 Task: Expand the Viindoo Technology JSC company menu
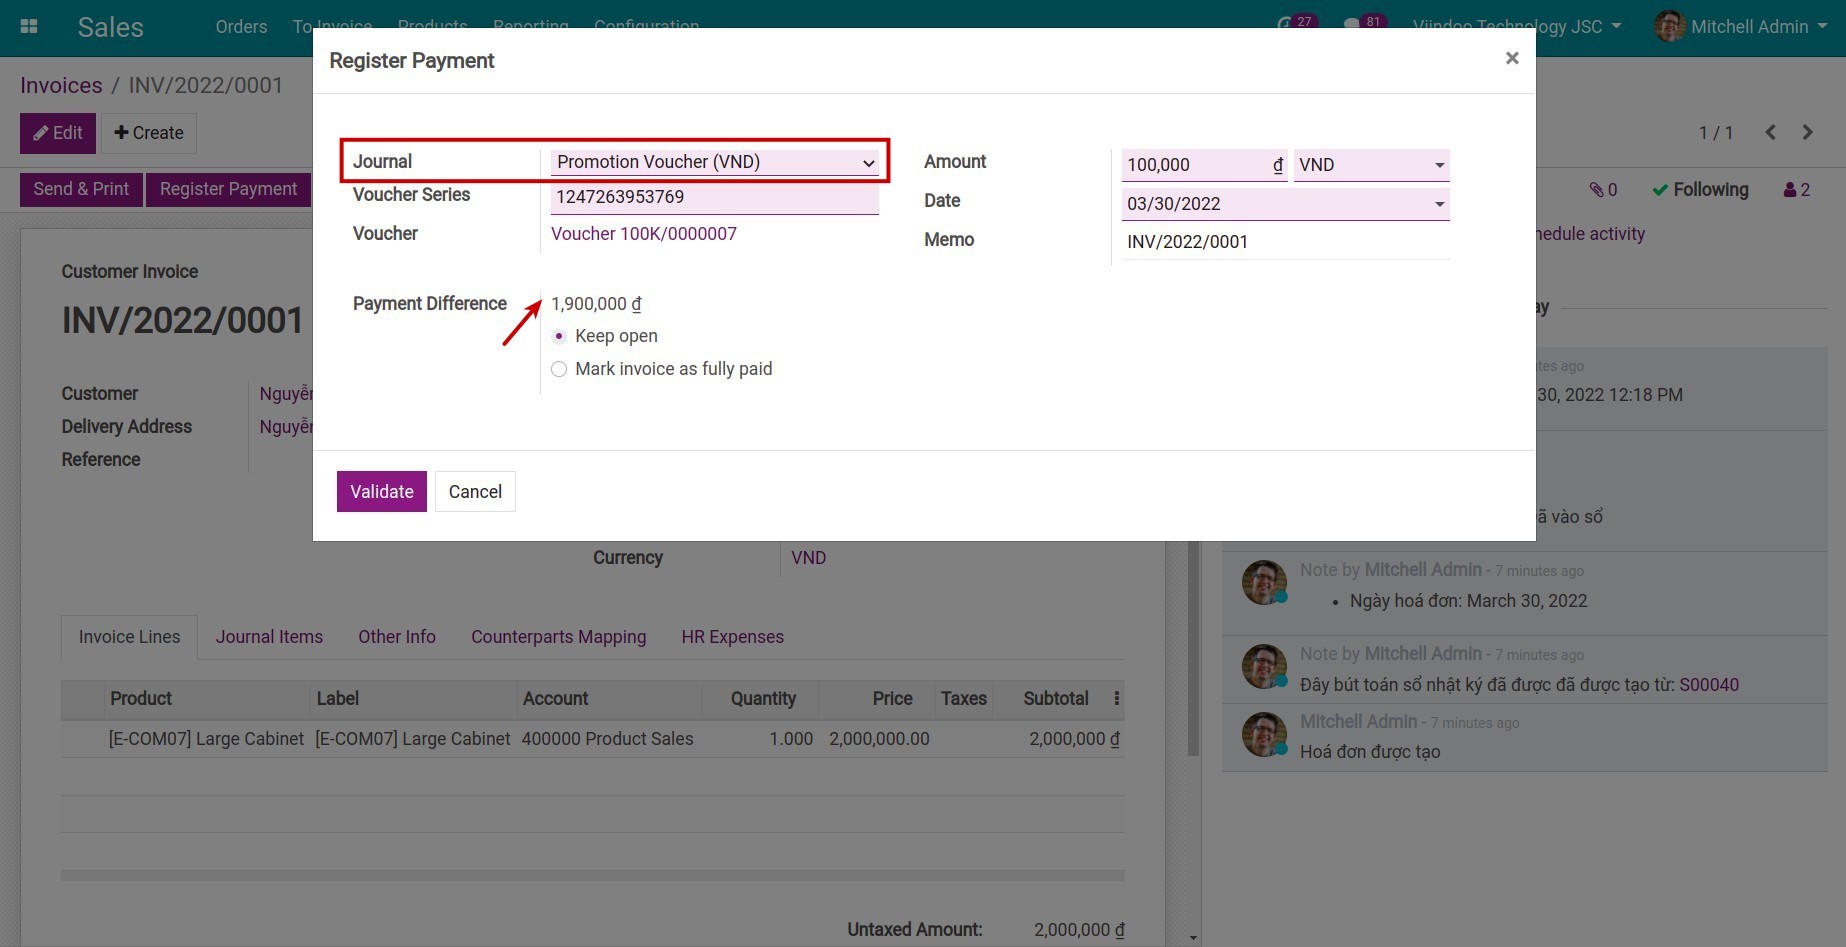[1516, 27]
